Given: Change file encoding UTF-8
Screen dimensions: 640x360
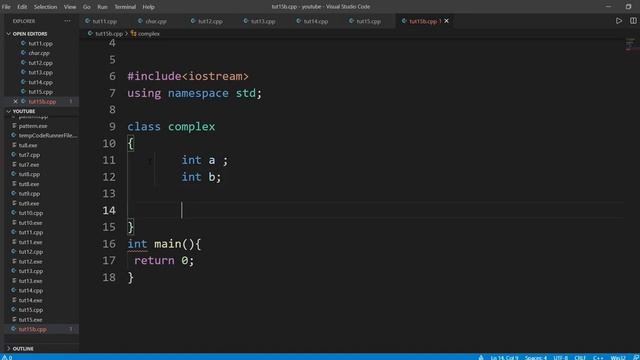Looking at the screenshot, I should (560, 357).
